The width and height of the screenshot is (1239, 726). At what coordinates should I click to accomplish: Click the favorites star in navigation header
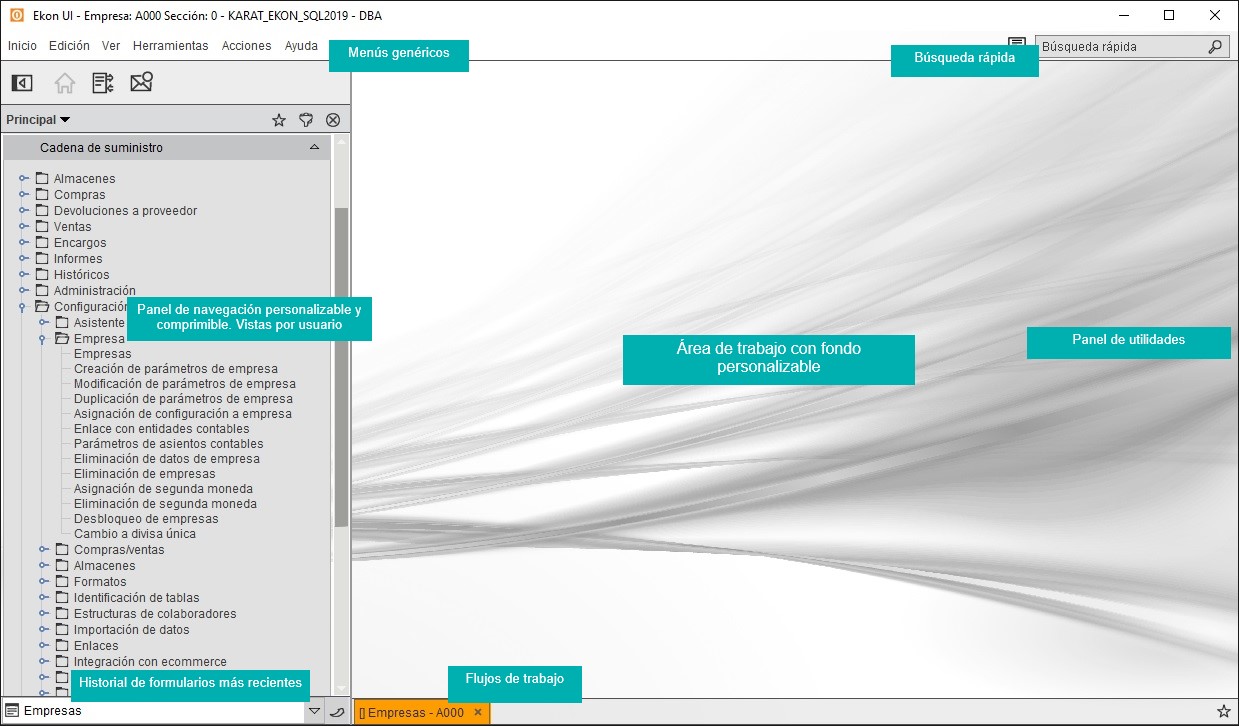(x=279, y=120)
